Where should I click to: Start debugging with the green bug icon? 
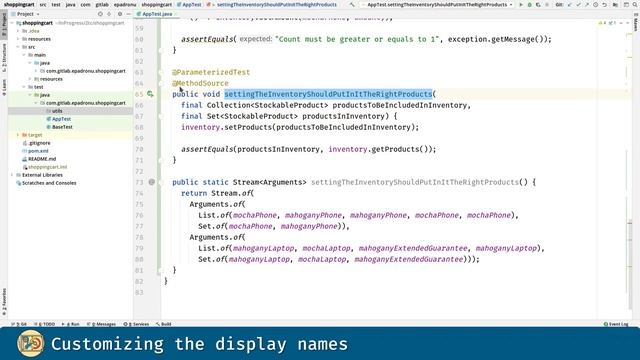(x=530, y=4)
